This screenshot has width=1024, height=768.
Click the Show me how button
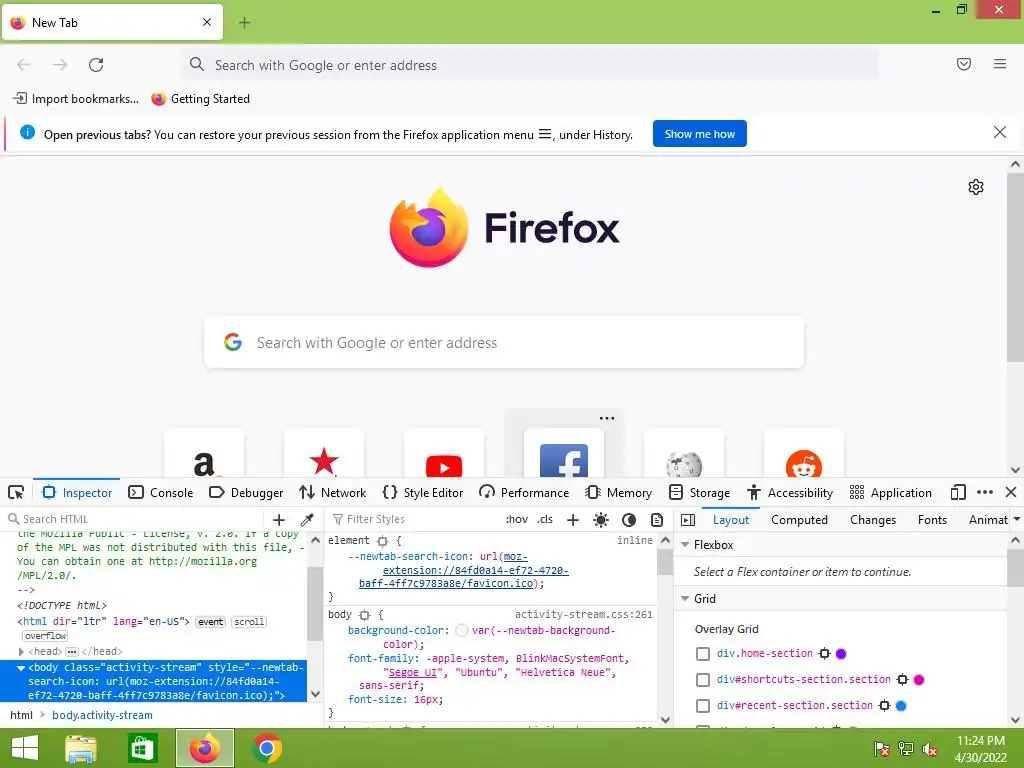pyautogui.click(x=699, y=134)
